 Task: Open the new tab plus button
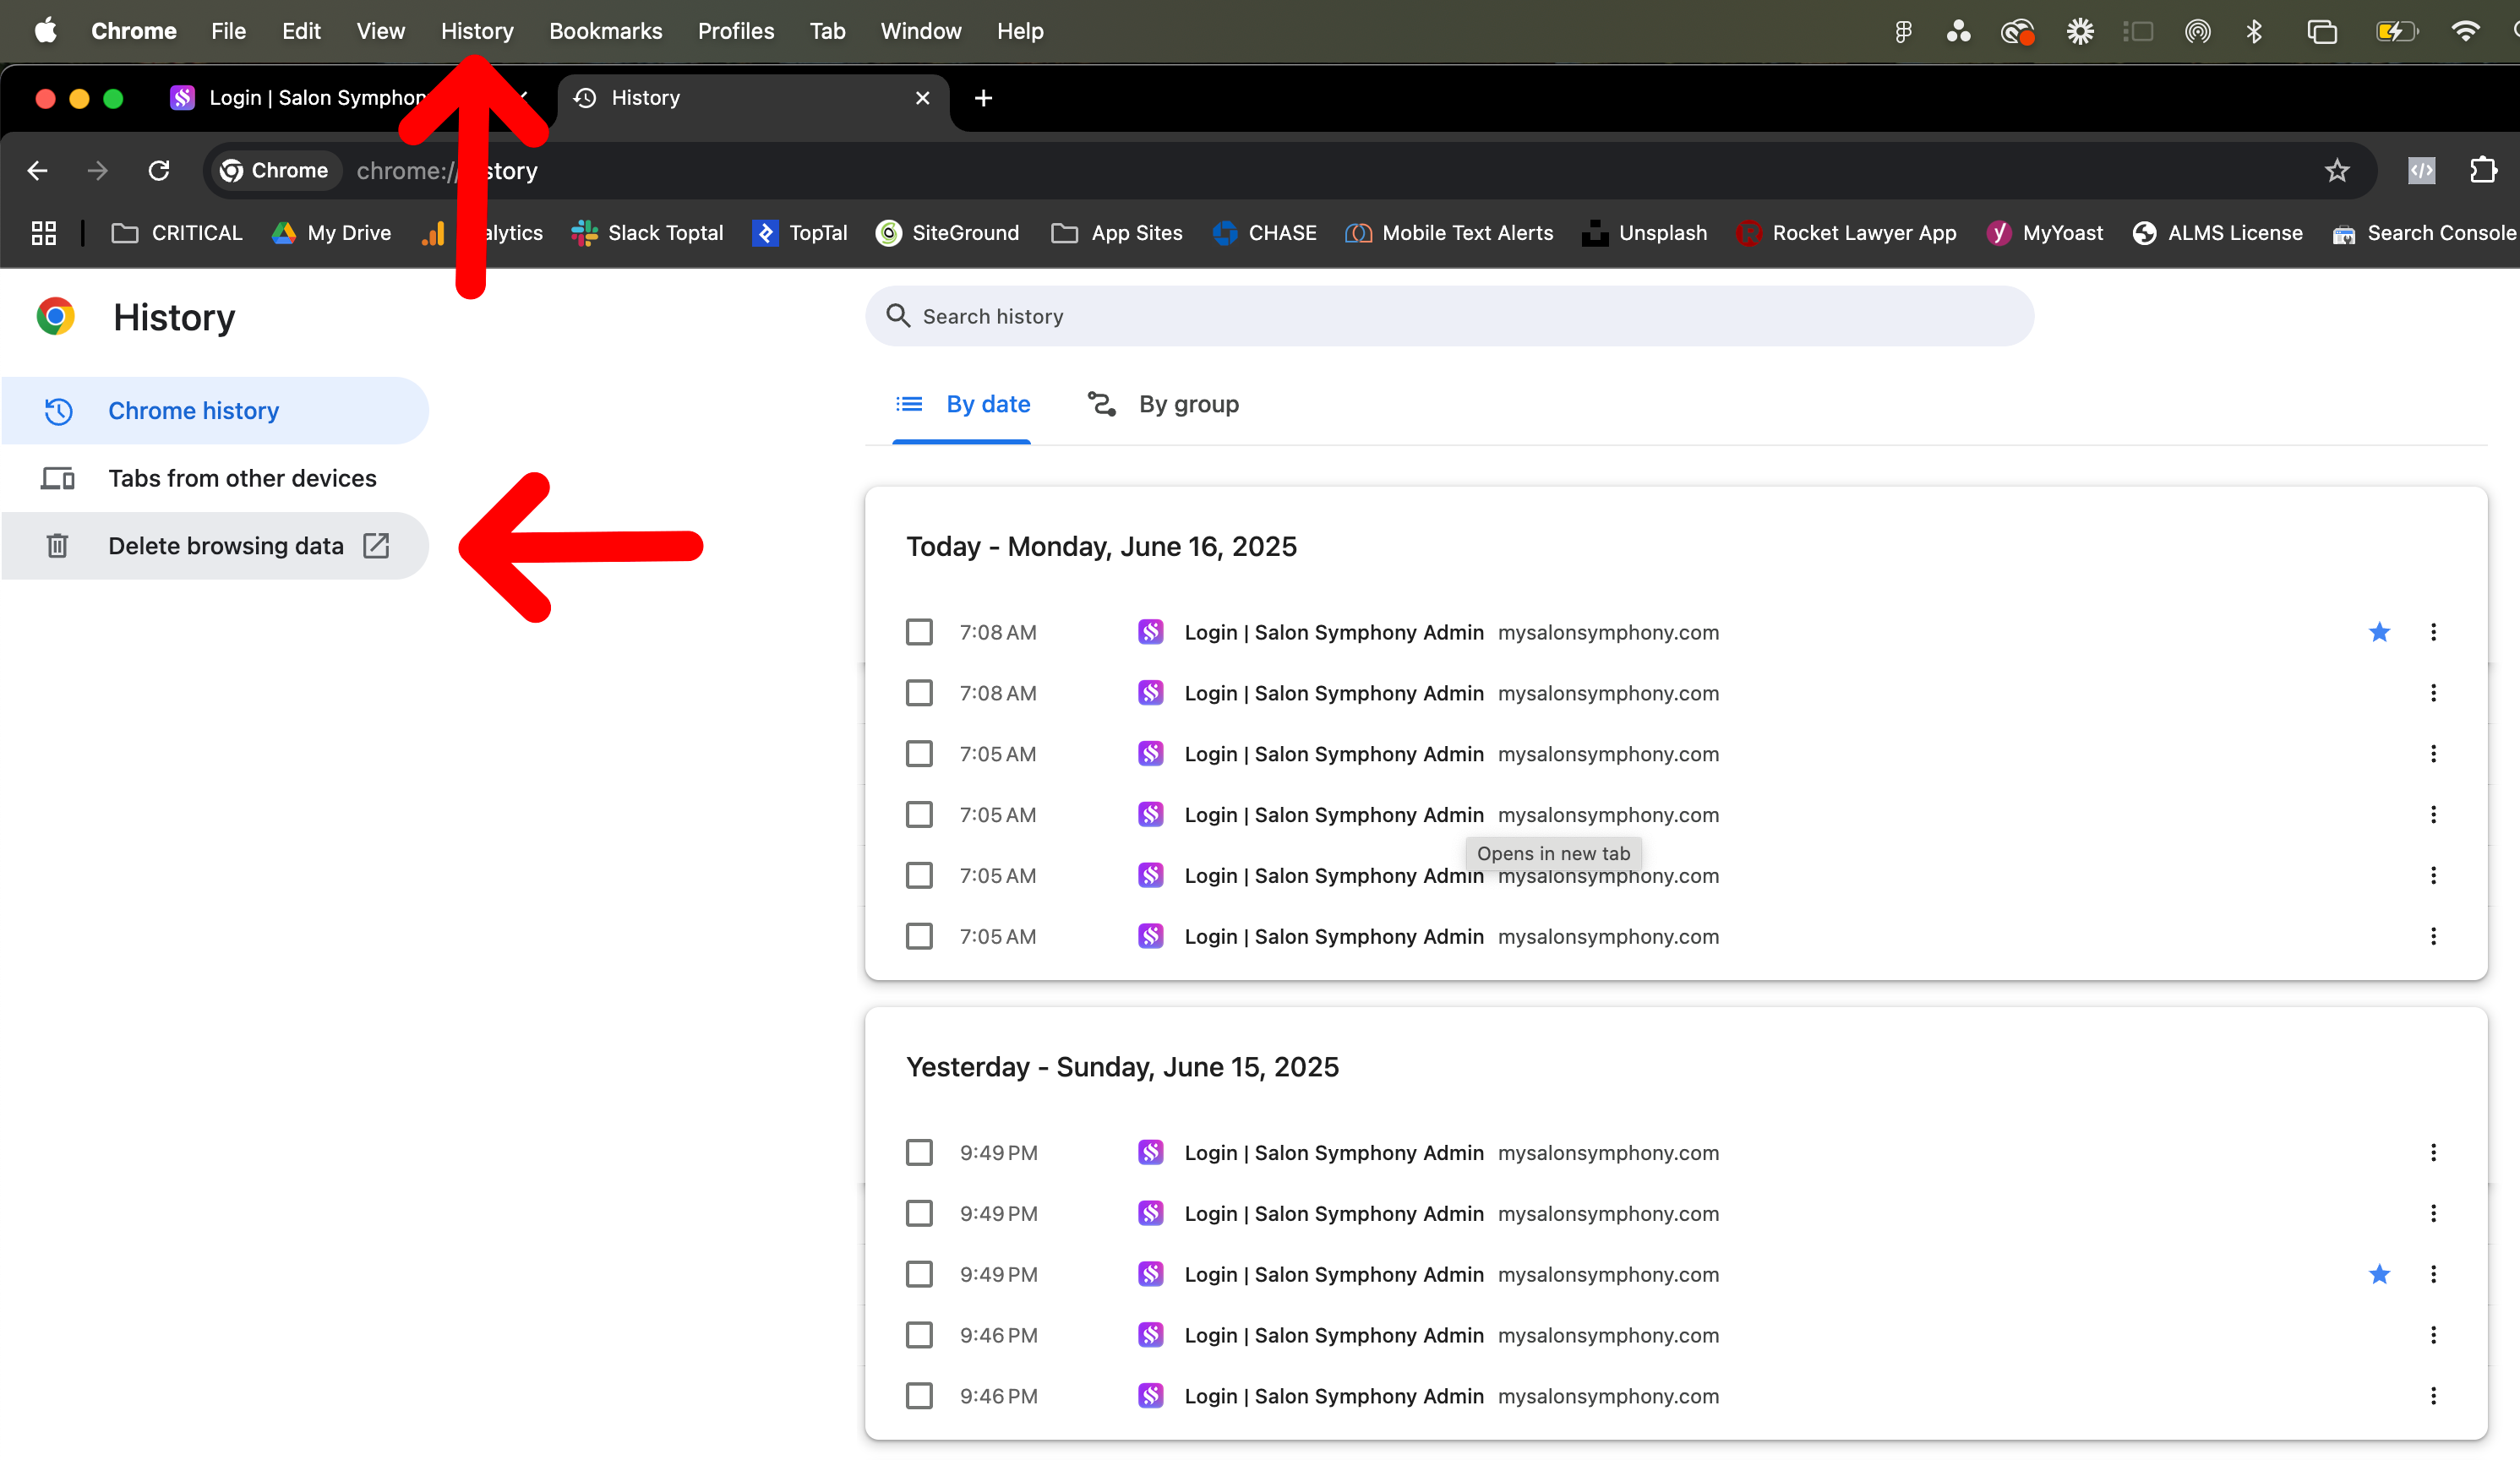[983, 98]
